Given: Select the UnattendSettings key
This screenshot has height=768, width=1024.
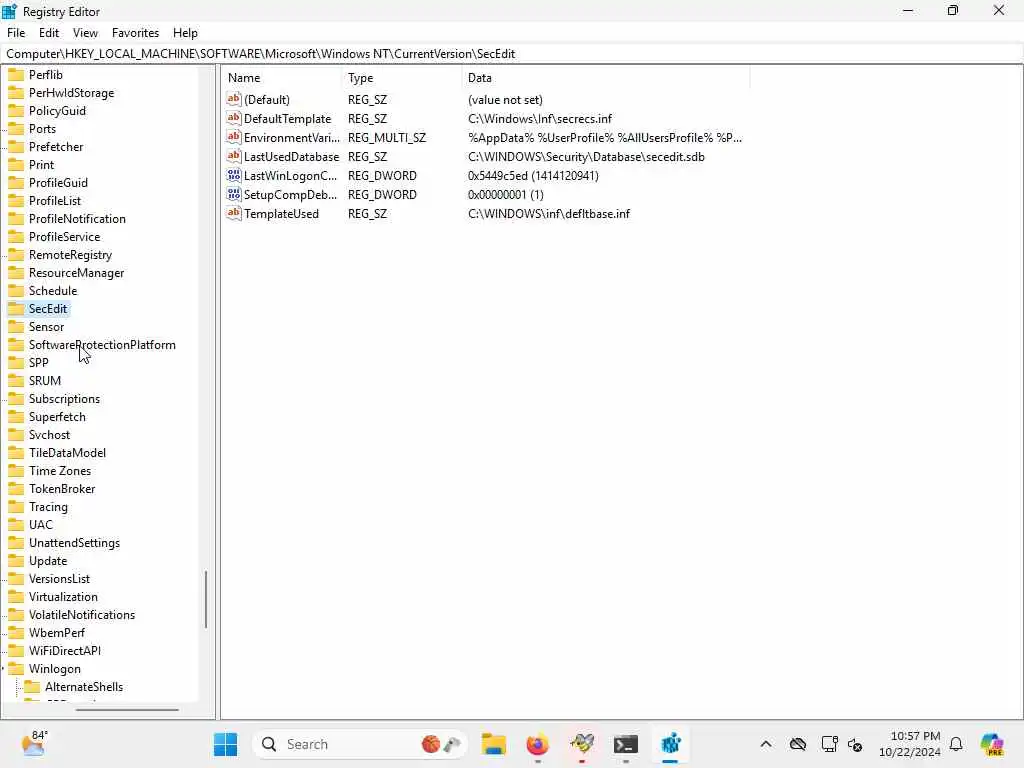Looking at the screenshot, I should pyautogui.click(x=74, y=543).
